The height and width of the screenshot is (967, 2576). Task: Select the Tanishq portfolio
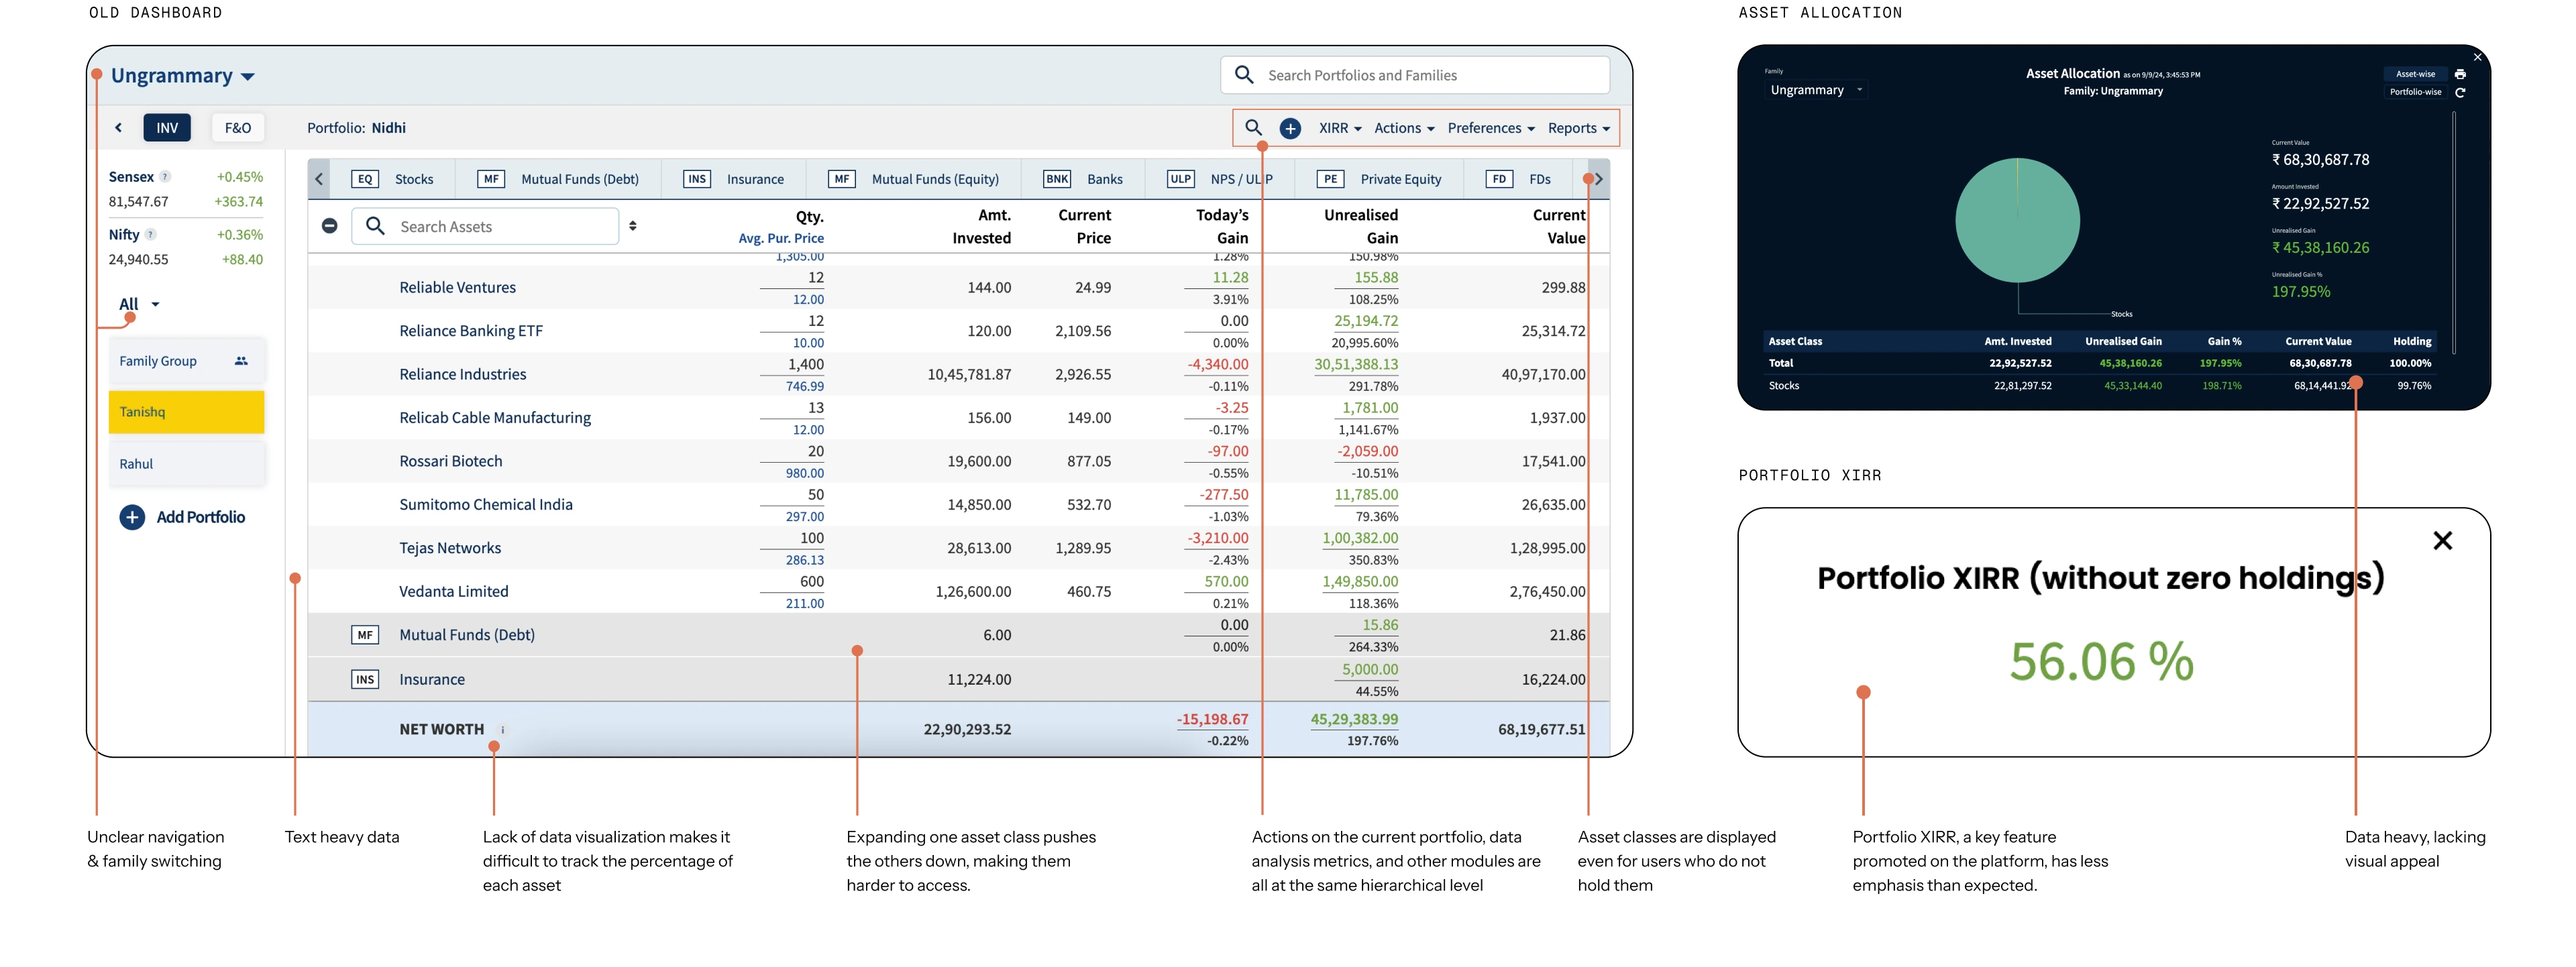click(x=186, y=412)
